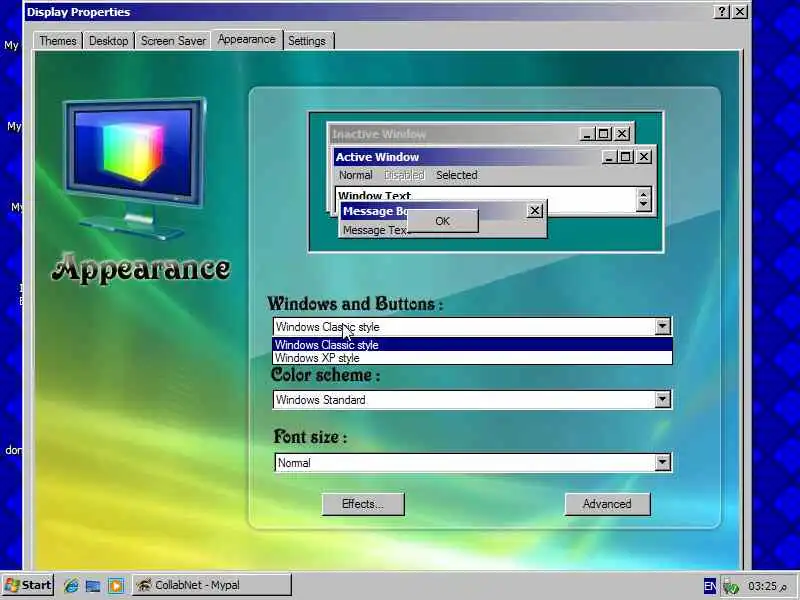Open the Start menu
The height and width of the screenshot is (600, 800).
[x=28, y=585]
